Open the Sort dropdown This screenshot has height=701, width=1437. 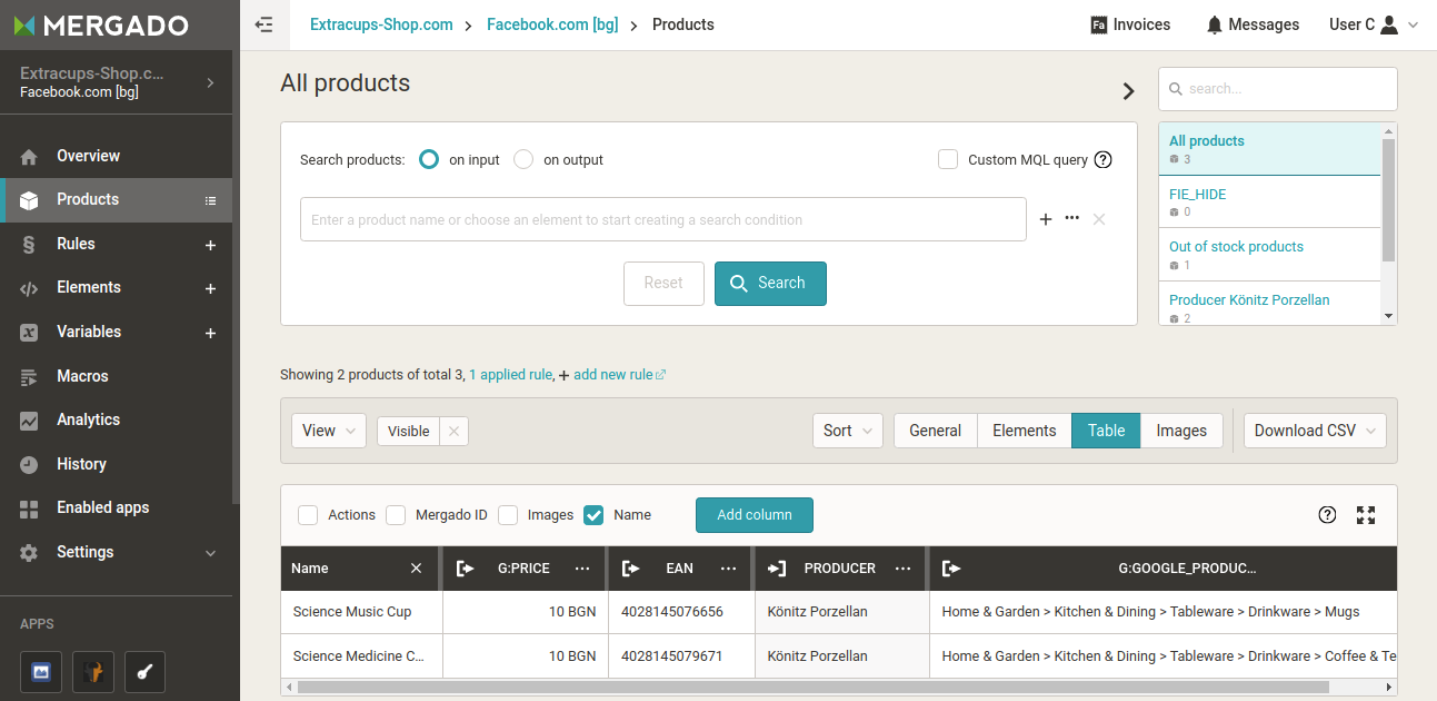[847, 431]
